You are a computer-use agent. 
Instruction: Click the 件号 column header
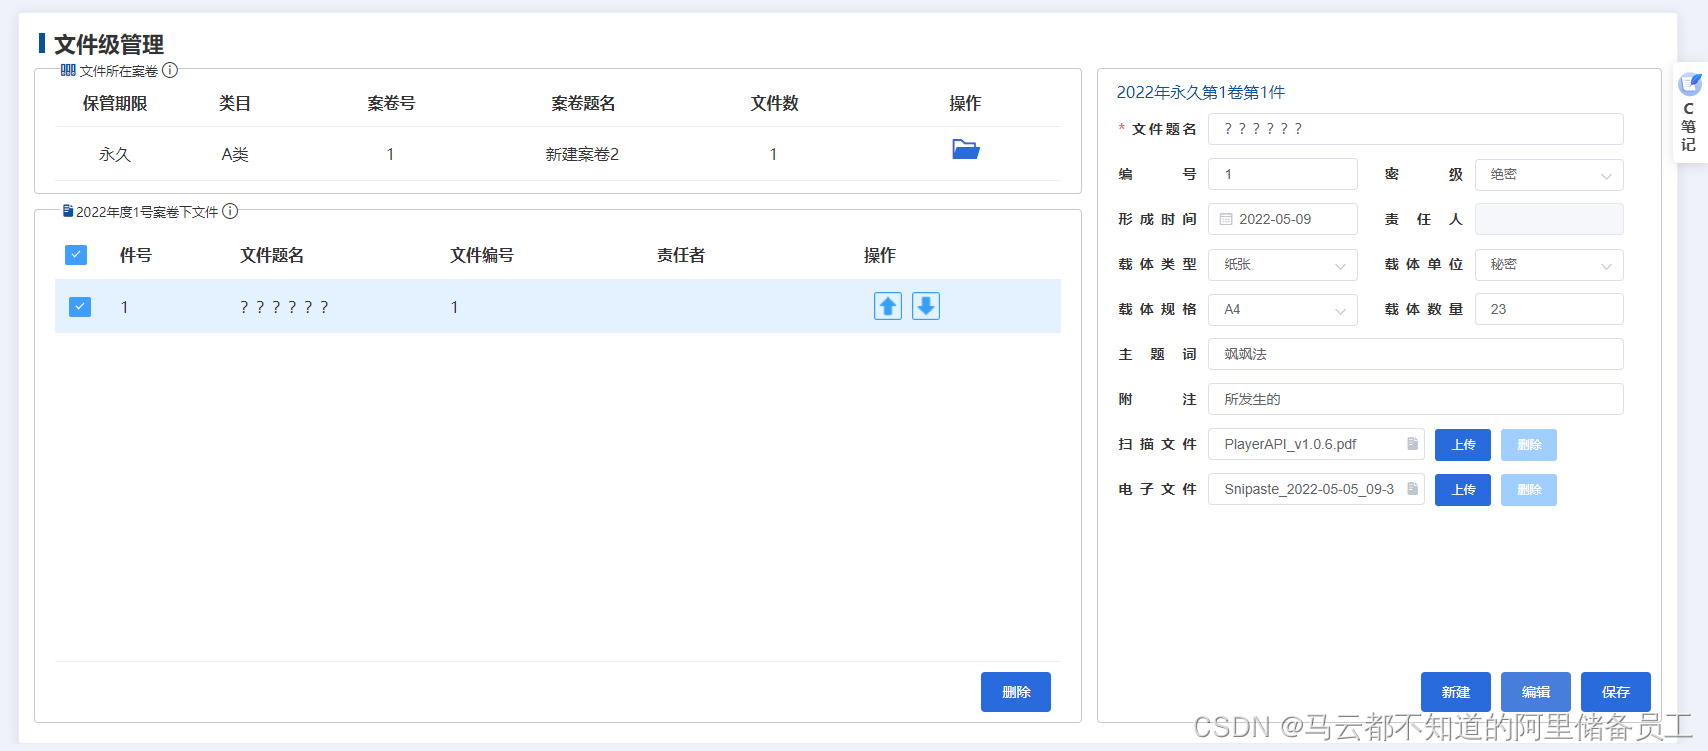click(136, 255)
